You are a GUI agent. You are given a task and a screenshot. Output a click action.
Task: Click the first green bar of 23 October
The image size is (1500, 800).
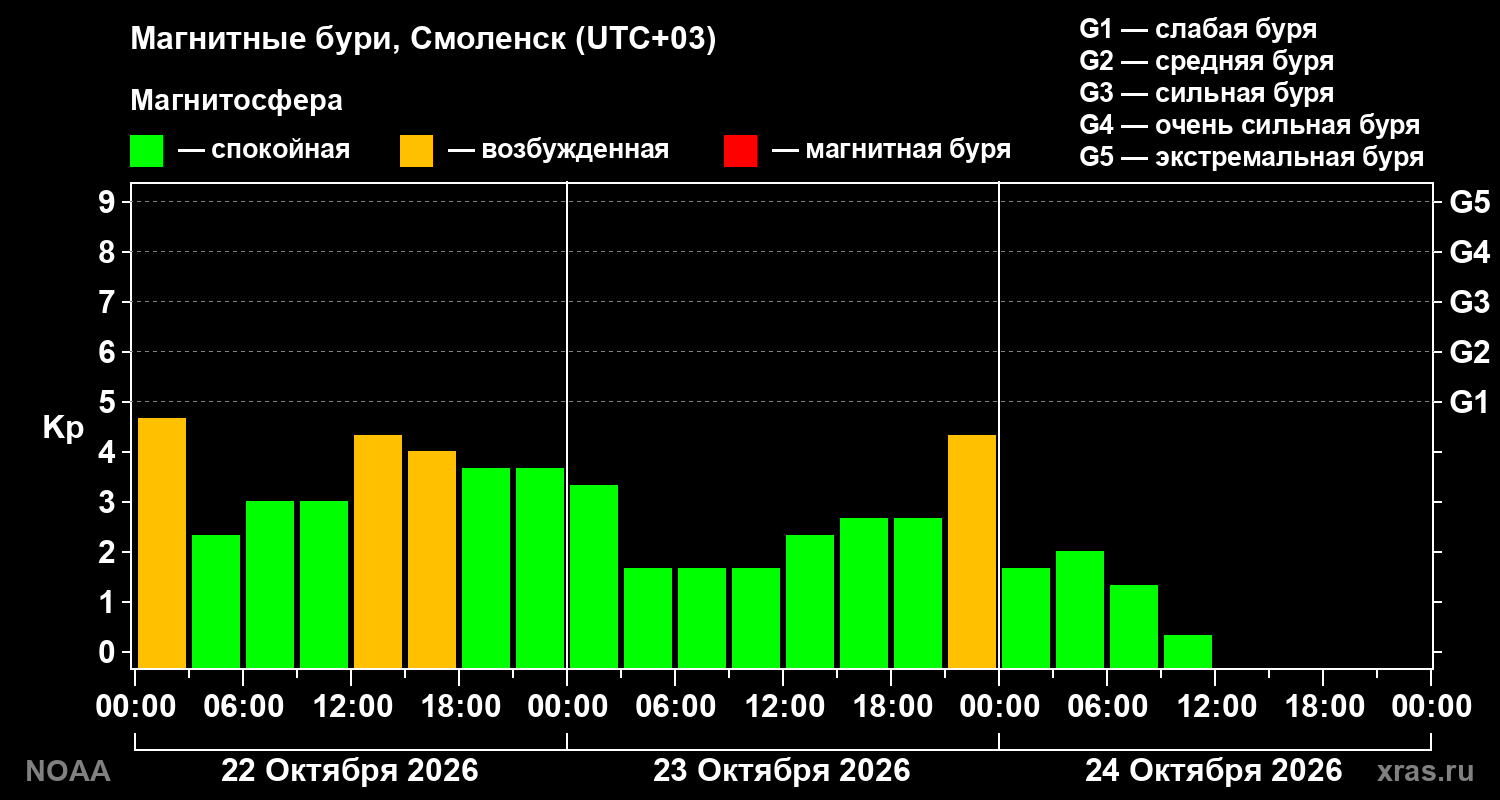(594, 576)
